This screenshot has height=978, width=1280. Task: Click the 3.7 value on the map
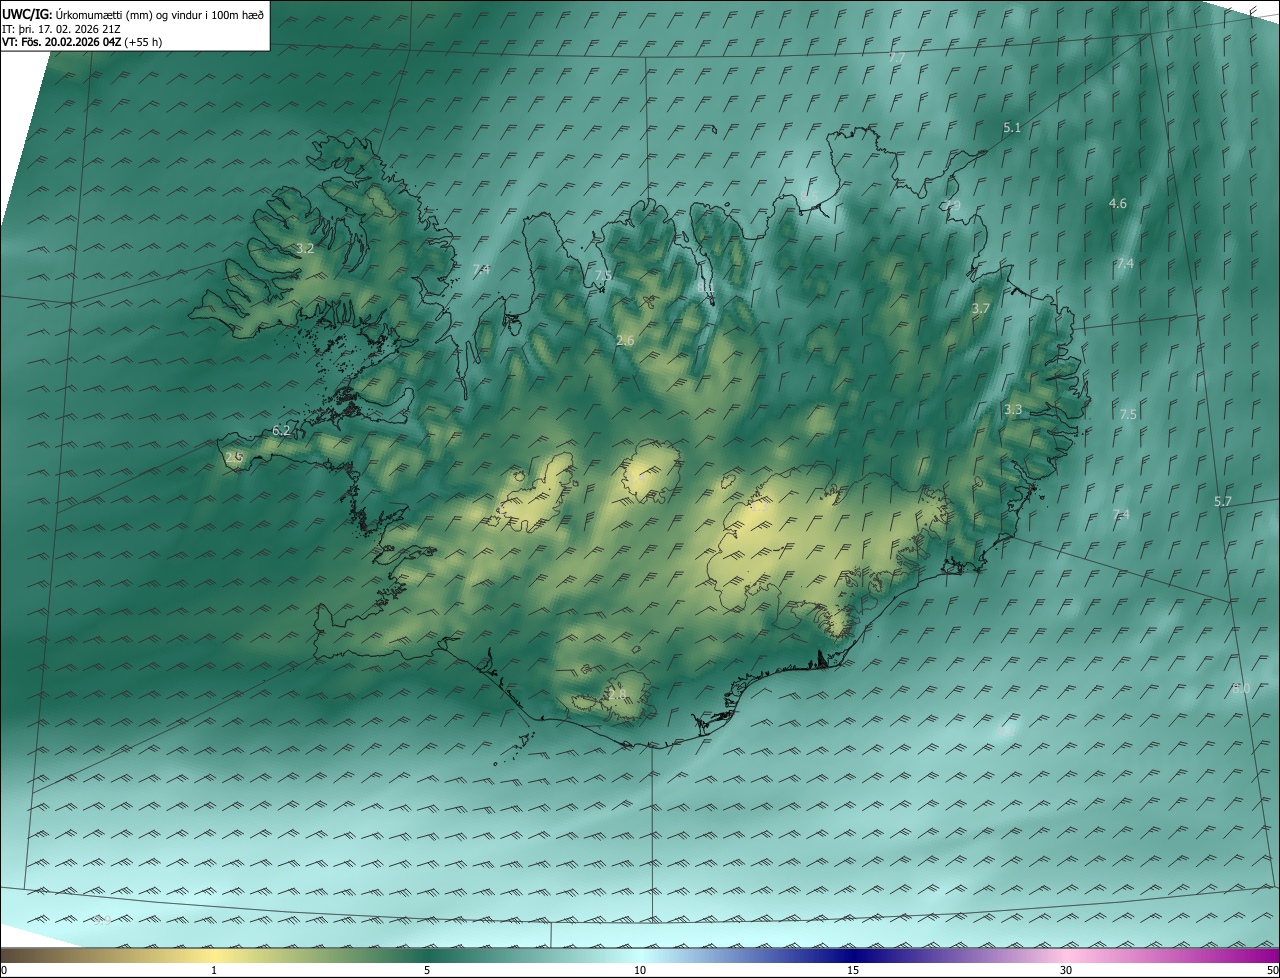980,309
